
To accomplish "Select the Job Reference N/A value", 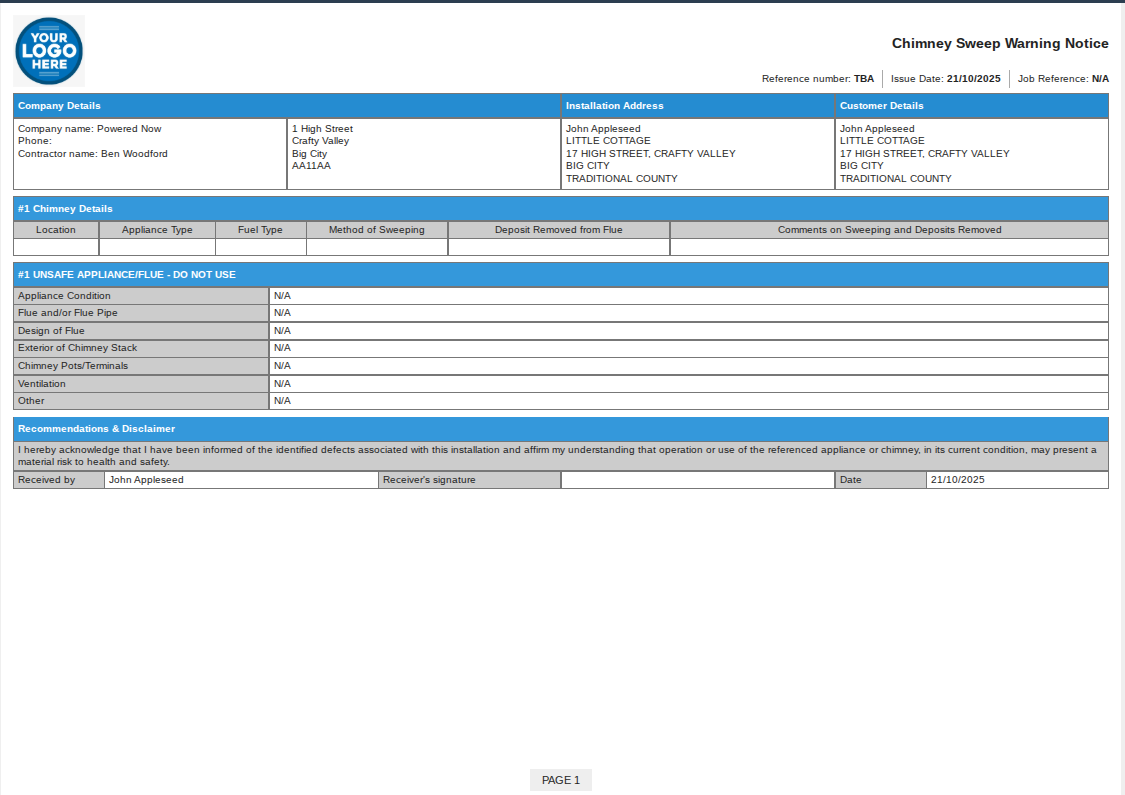I will pos(1099,78).
